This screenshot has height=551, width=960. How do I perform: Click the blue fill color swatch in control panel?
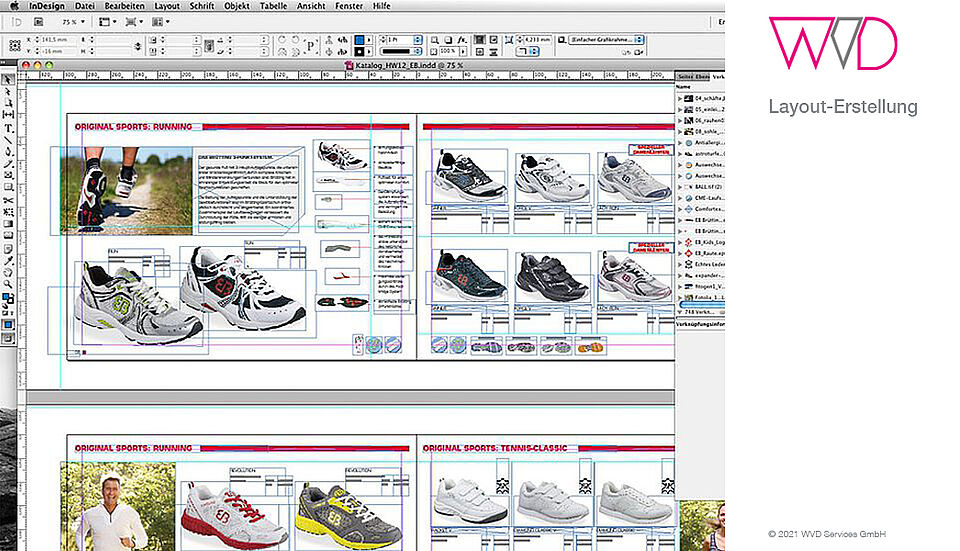359,39
